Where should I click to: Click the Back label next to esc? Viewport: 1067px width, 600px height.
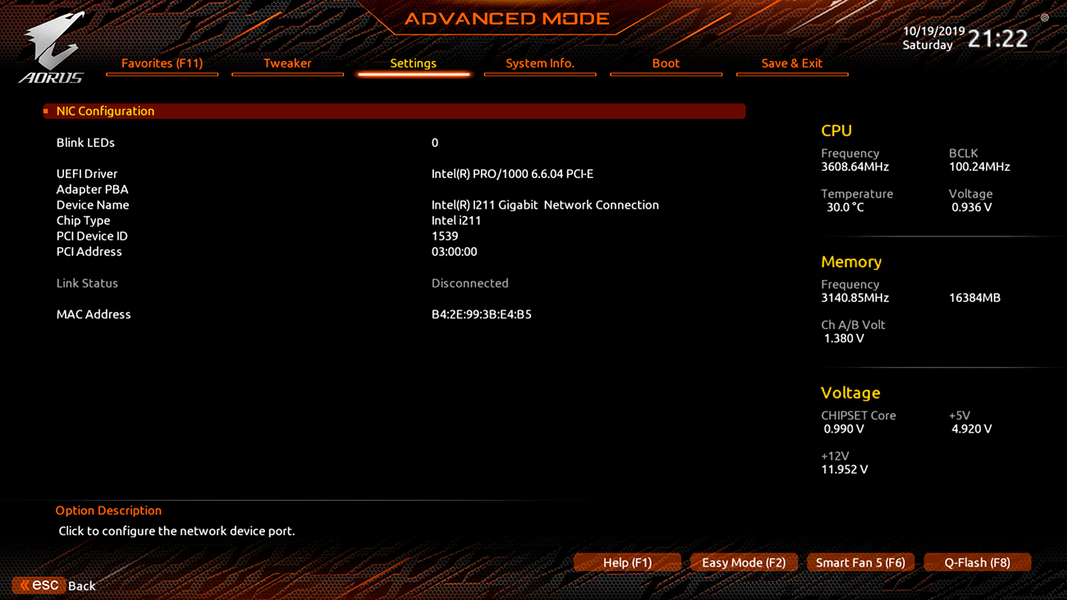coord(82,586)
